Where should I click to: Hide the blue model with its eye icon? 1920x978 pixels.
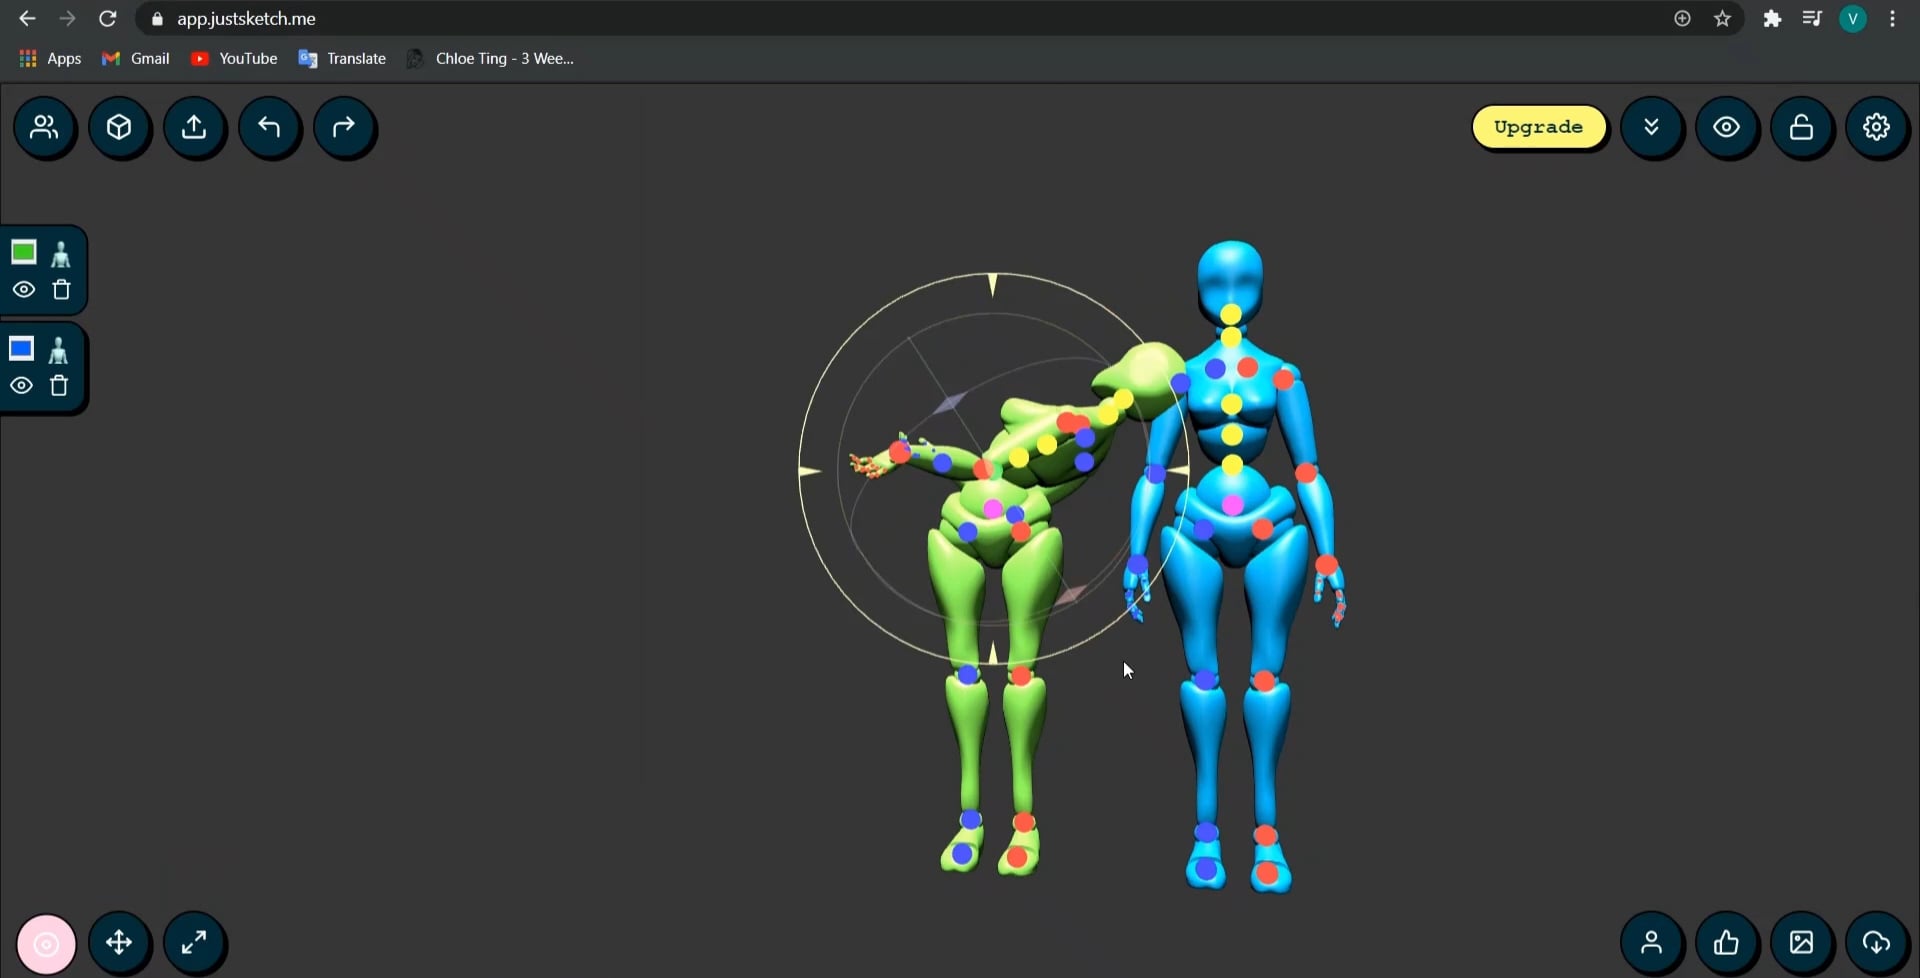tap(22, 386)
